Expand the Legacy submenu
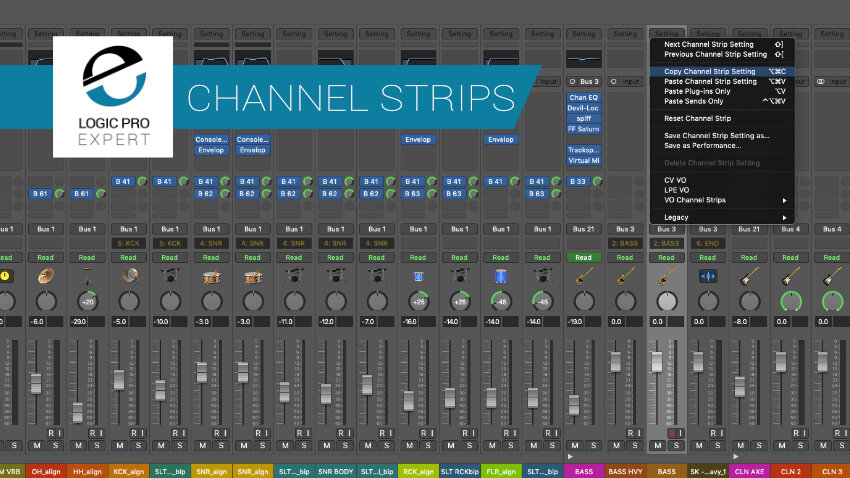The height and width of the screenshot is (478, 850). pyautogui.click(x=722, y=217)
